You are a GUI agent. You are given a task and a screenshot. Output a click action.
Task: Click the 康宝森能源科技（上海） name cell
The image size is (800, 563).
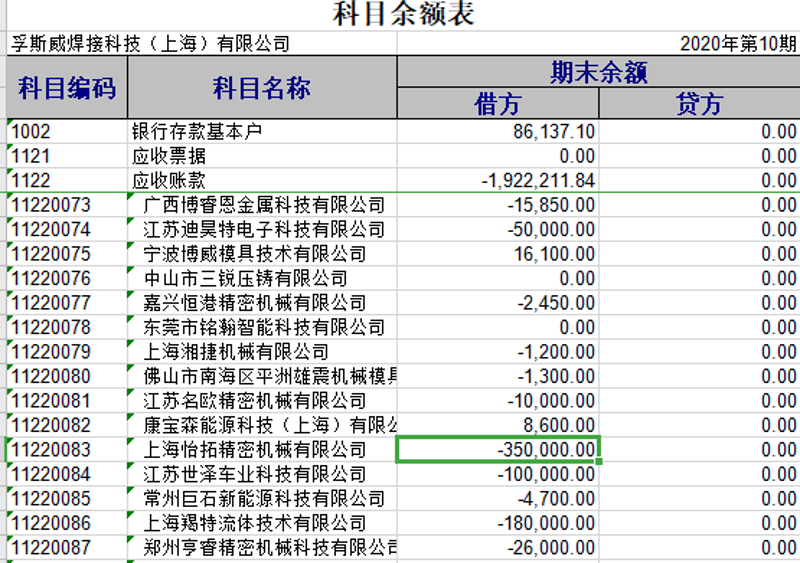(x=262, y=426)
